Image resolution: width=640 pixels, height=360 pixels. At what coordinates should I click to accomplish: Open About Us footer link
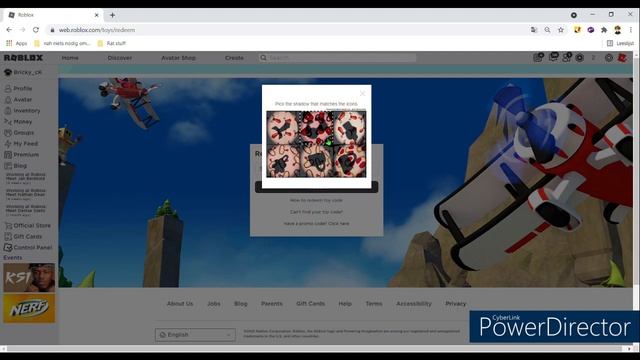(180, 304)
